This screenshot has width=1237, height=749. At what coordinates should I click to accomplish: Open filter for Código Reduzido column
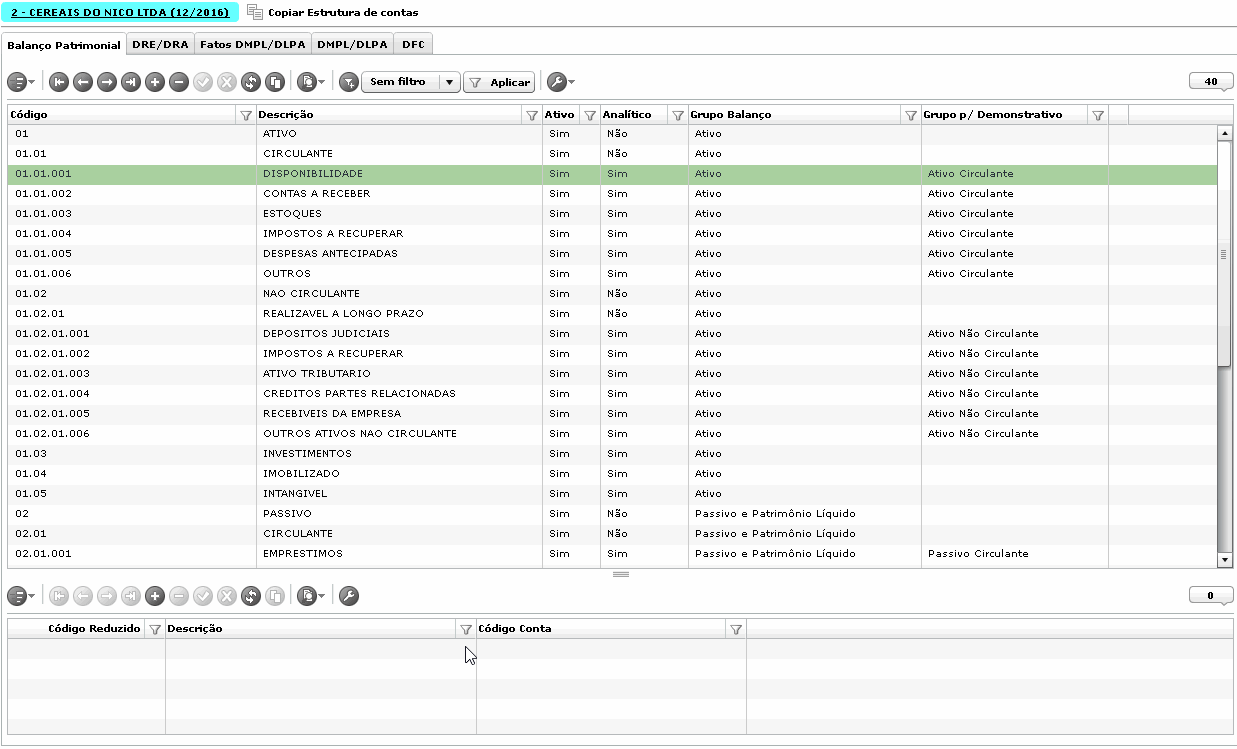pyautogui.click(x=155, y=629)
